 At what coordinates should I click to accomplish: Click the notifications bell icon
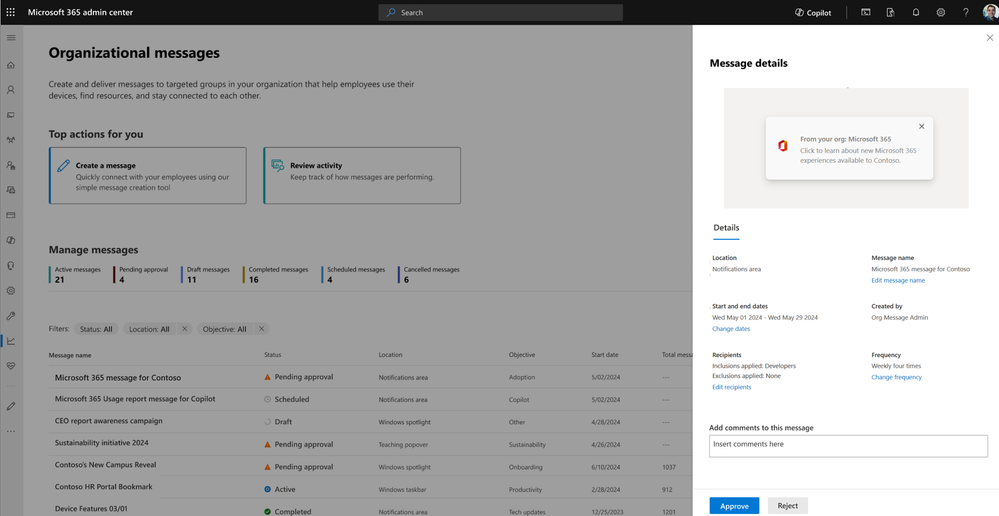[x=916, y=12]
